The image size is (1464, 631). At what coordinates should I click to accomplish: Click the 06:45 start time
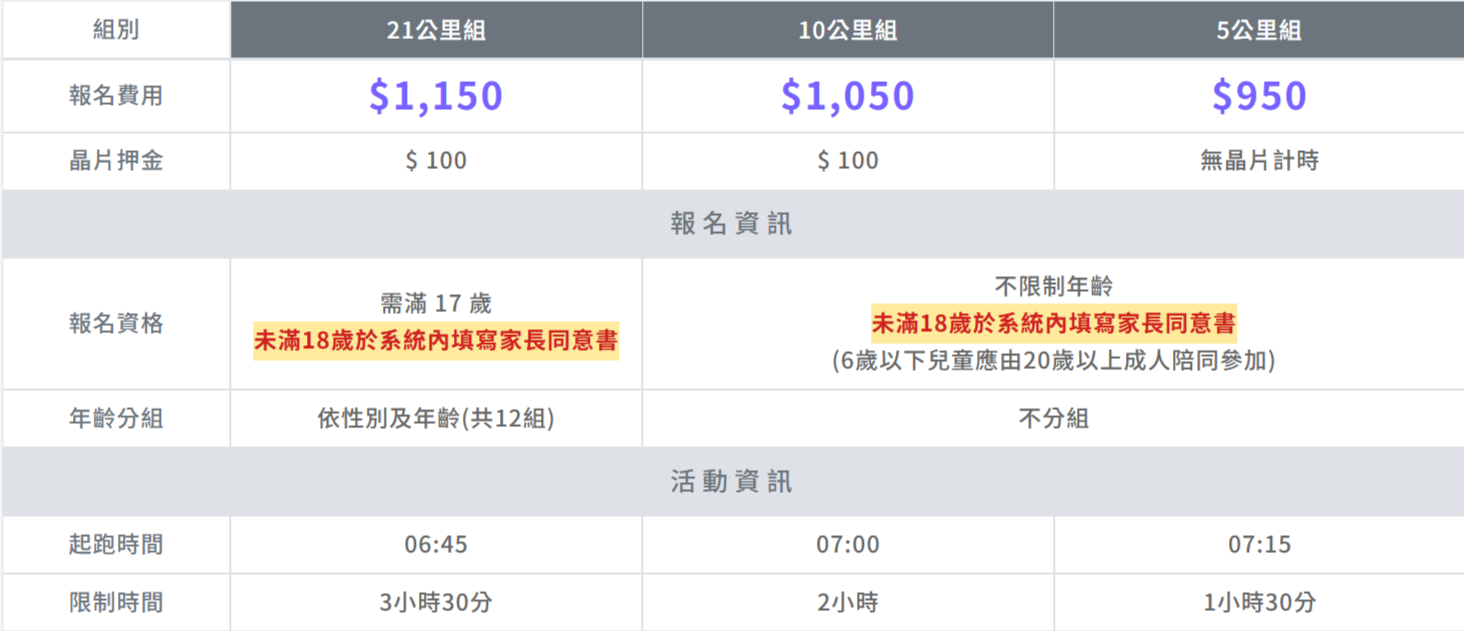click(x=436, y=545)
